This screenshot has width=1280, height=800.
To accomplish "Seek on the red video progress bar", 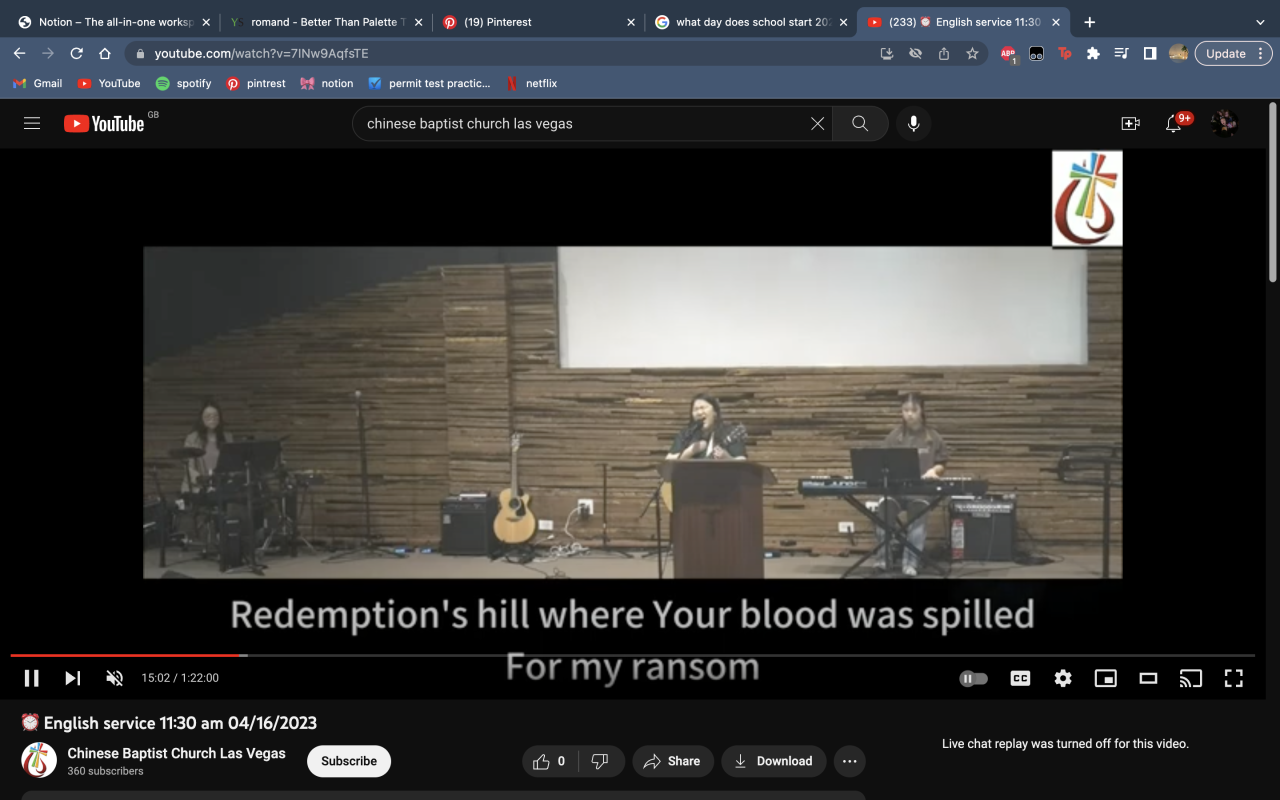I will pos(632,655).
